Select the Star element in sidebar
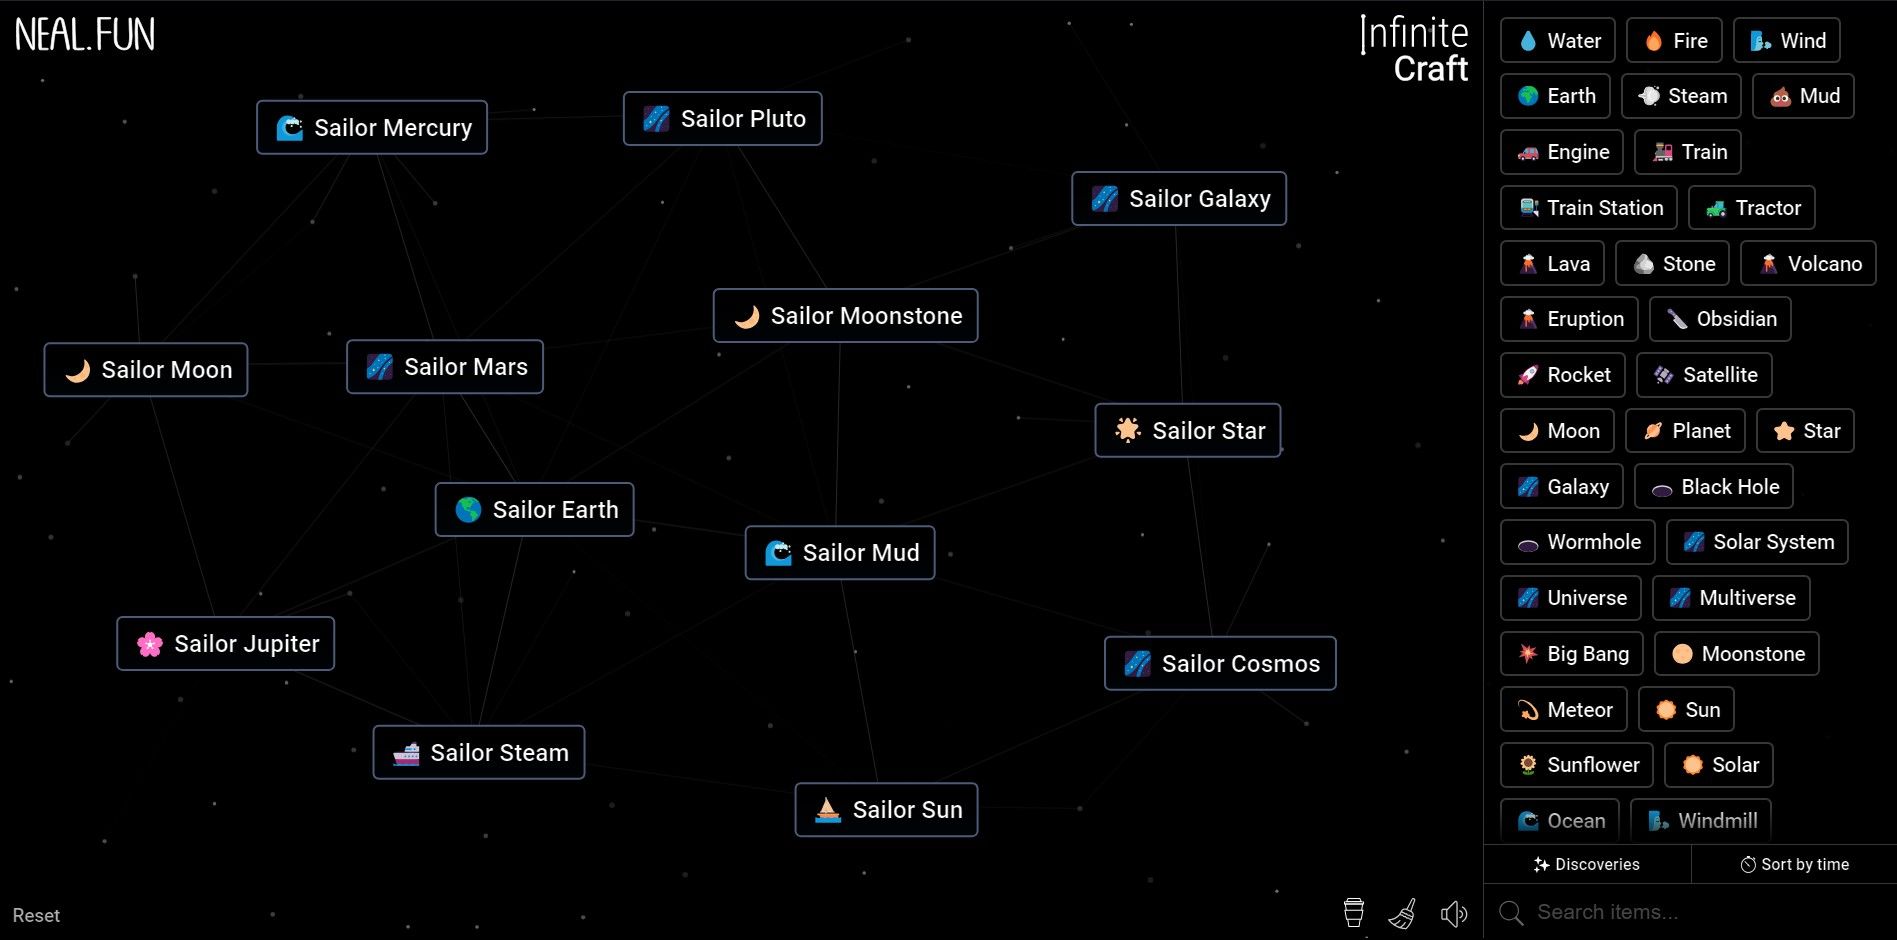 1806,431
